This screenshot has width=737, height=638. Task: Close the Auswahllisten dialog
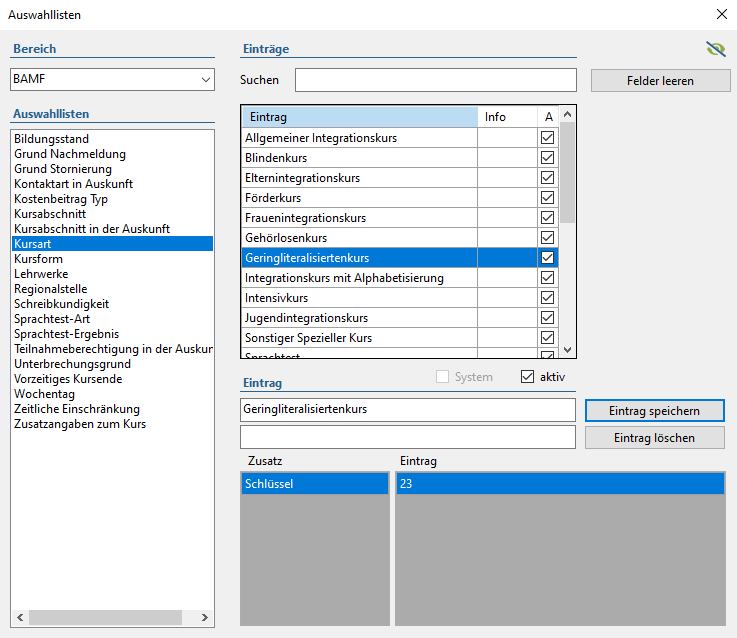pyautogui.click(x=721, y=14)
